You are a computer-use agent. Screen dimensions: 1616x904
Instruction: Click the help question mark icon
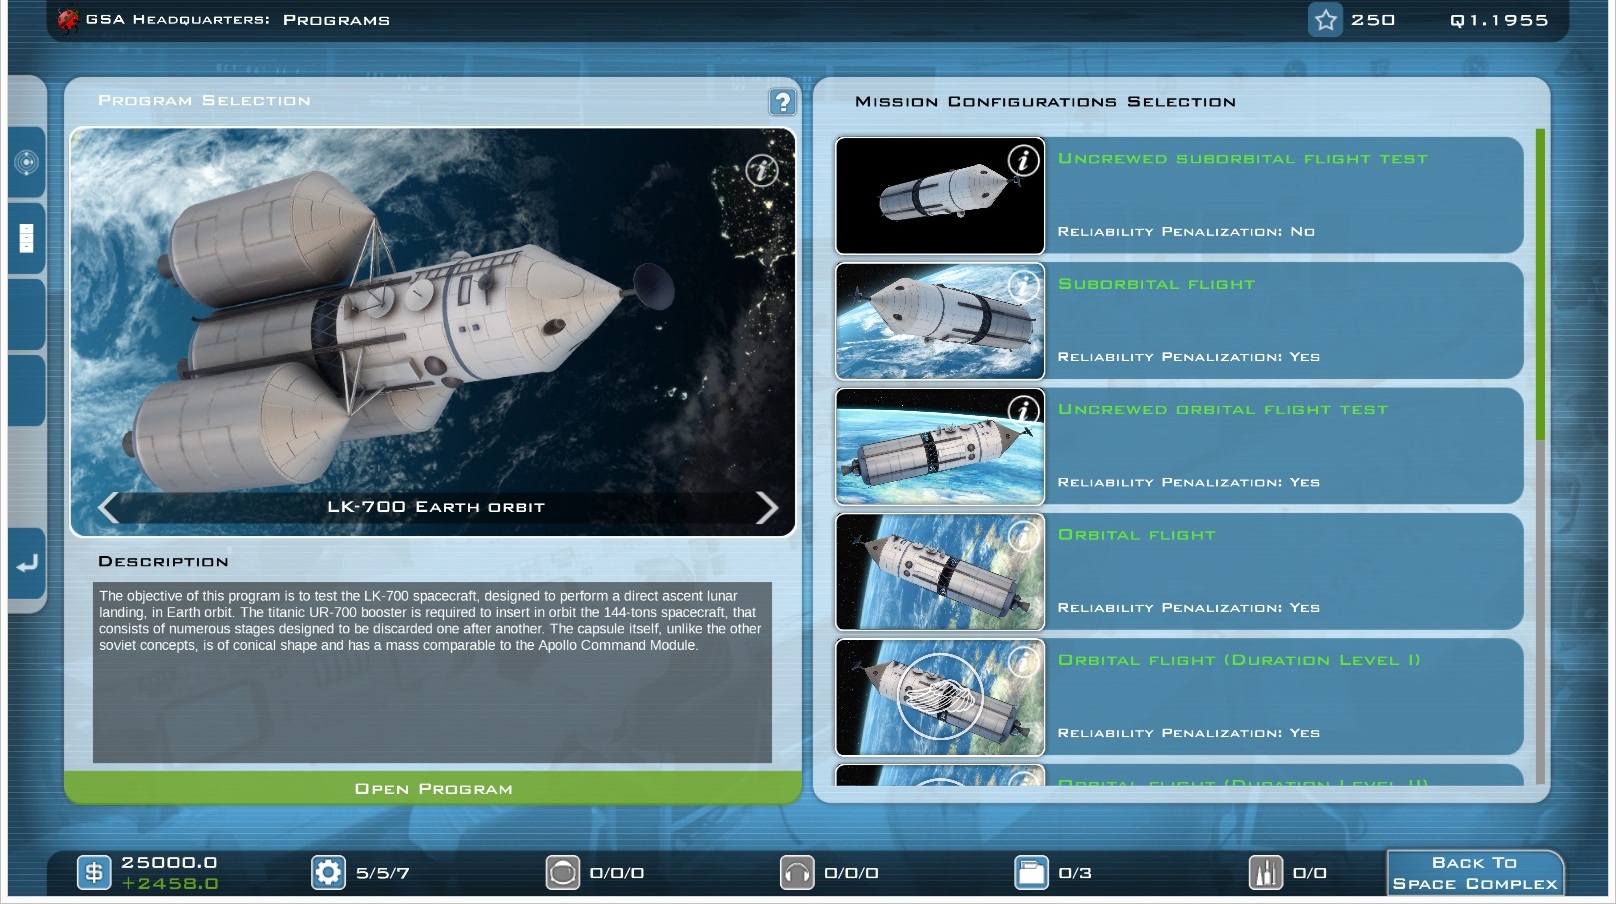point(782,102)
